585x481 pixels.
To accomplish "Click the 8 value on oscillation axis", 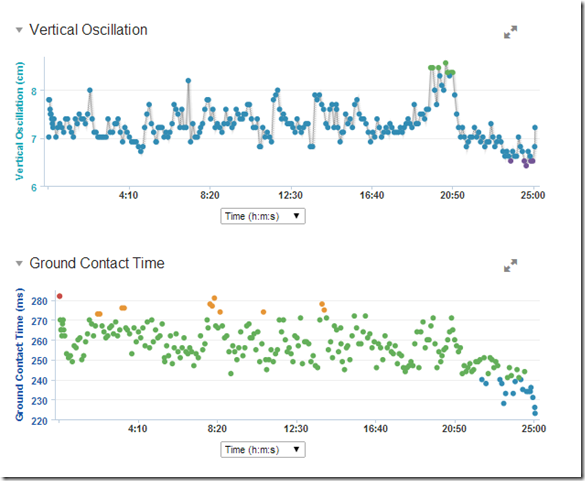I will tap(34, 91).
